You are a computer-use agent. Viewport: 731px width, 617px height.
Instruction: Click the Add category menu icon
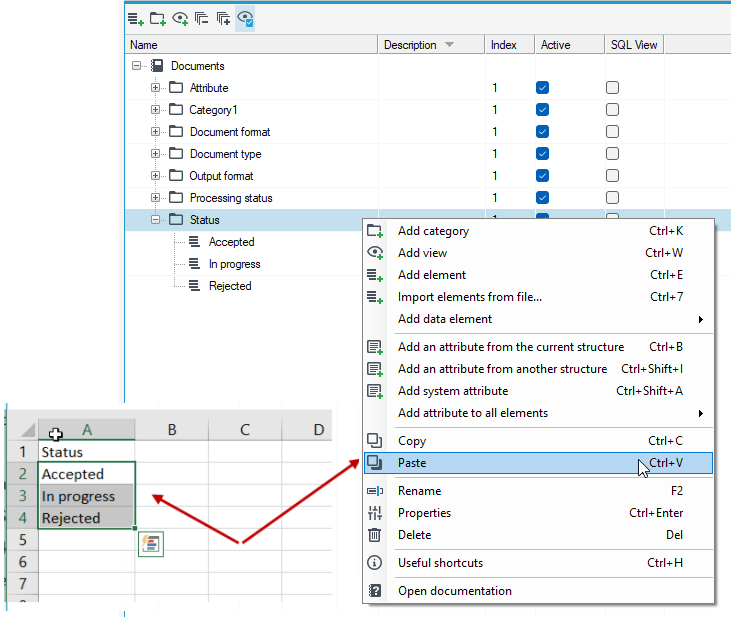pos(375,231)
